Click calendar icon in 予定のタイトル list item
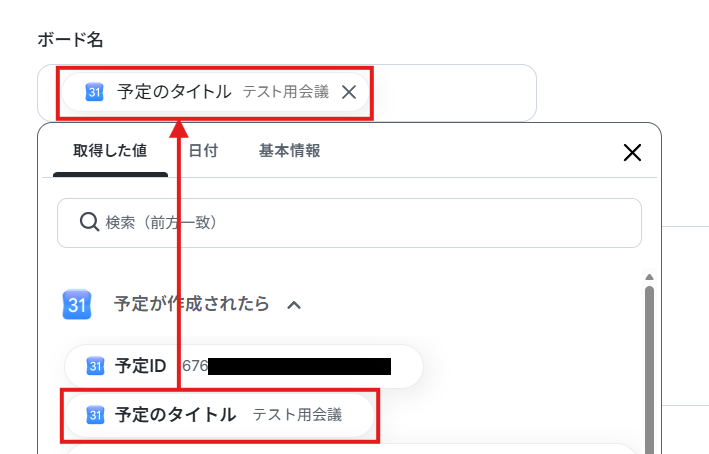709x454 pixels. click(95, 415)
